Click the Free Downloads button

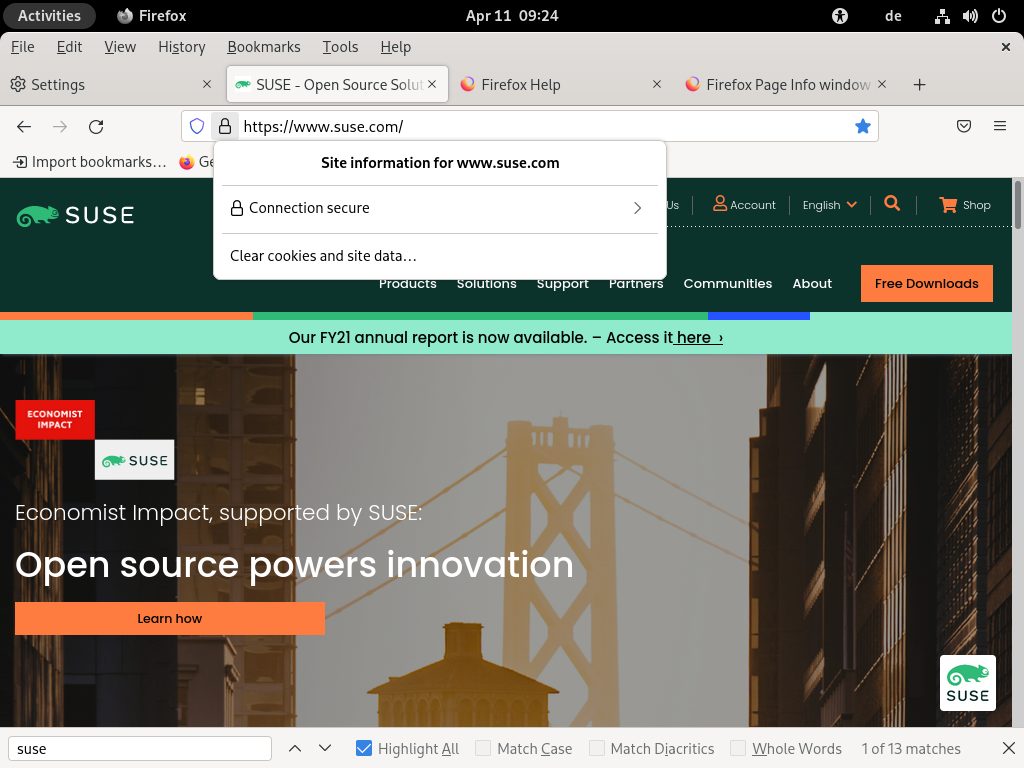[x=926, y=283]
